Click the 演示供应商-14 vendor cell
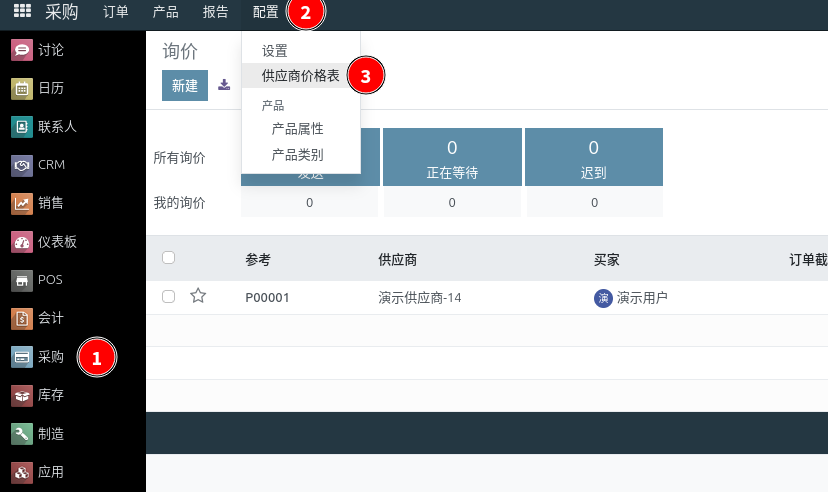This screenshot has height=492, width=828. tap(420, 298)
